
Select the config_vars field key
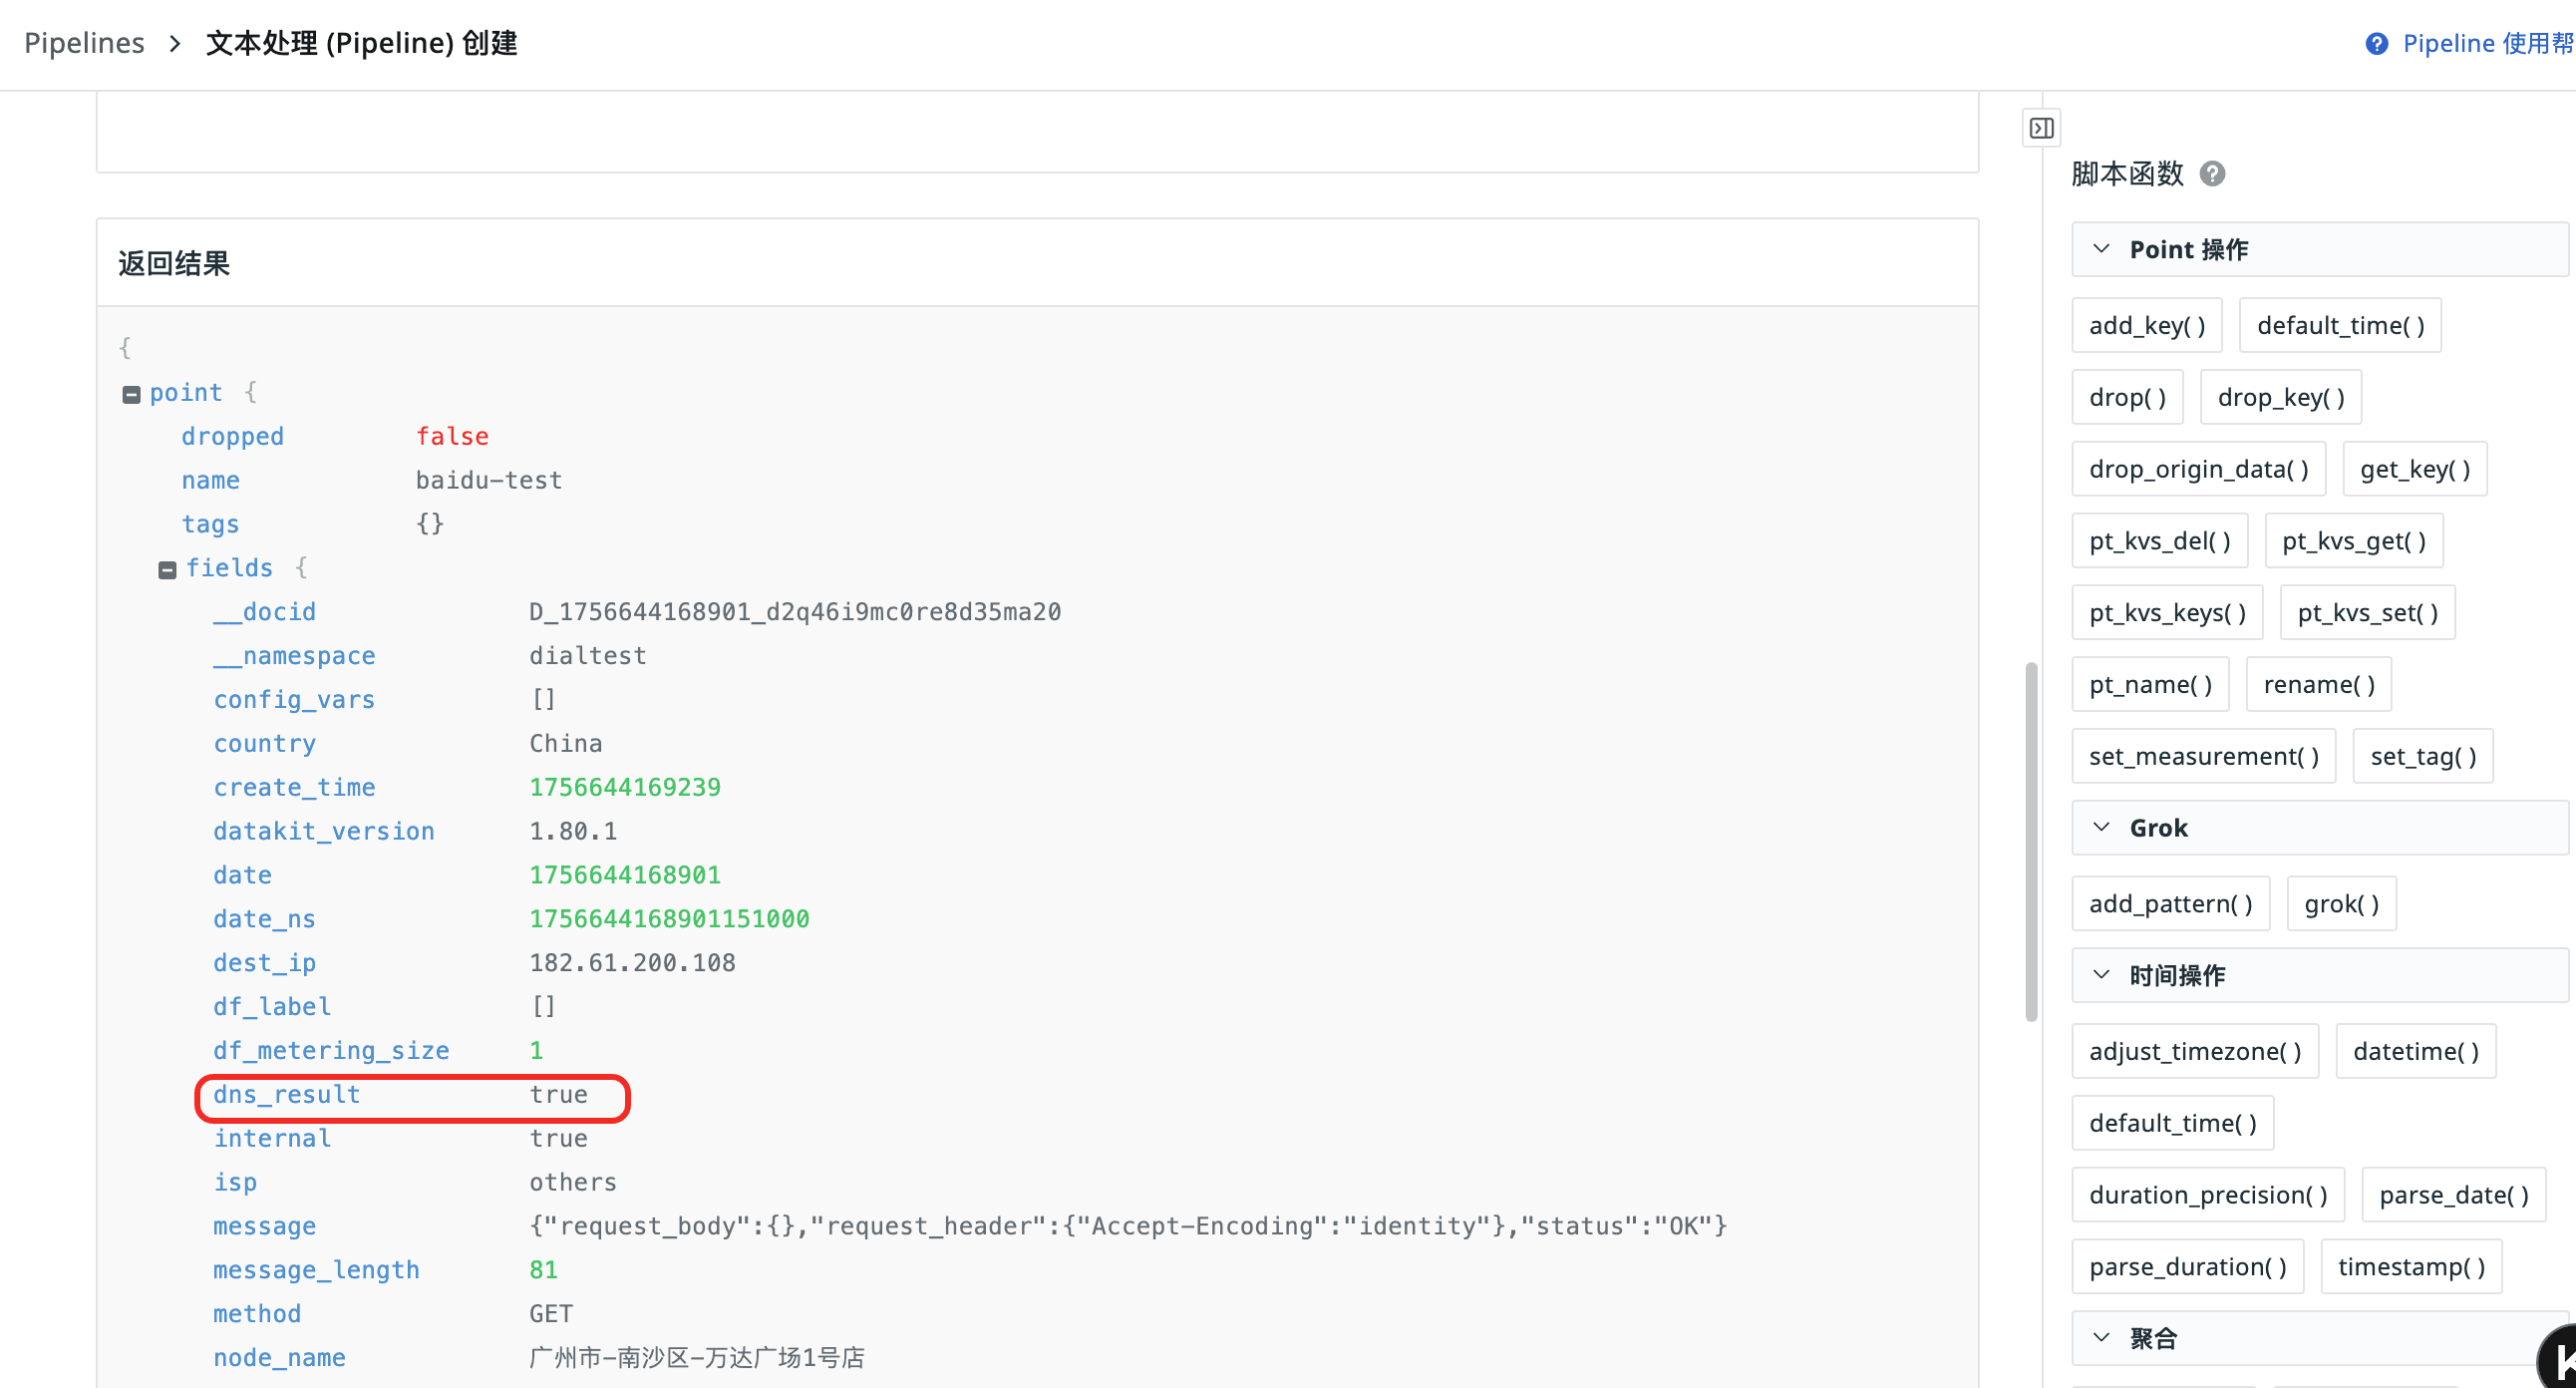point(294,700)
